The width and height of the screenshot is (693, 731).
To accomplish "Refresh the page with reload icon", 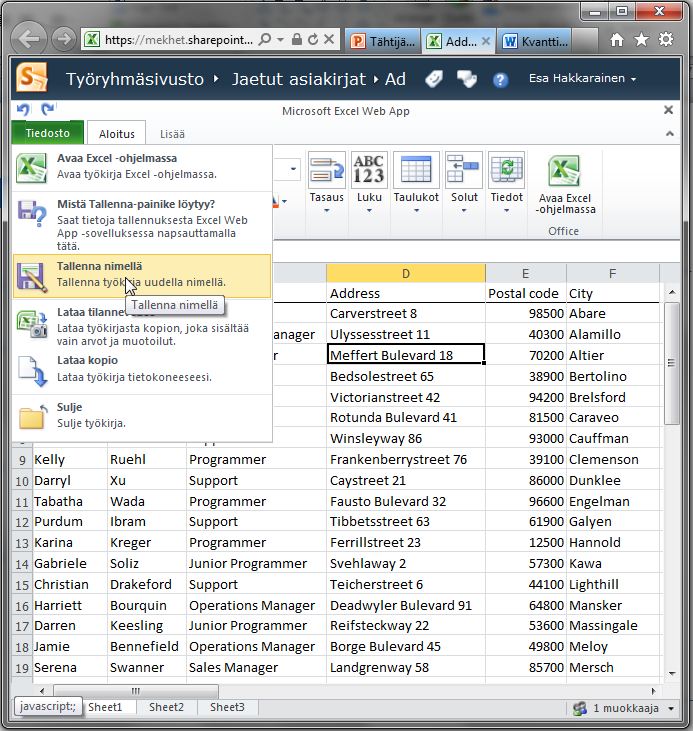I will coord(313,40).
